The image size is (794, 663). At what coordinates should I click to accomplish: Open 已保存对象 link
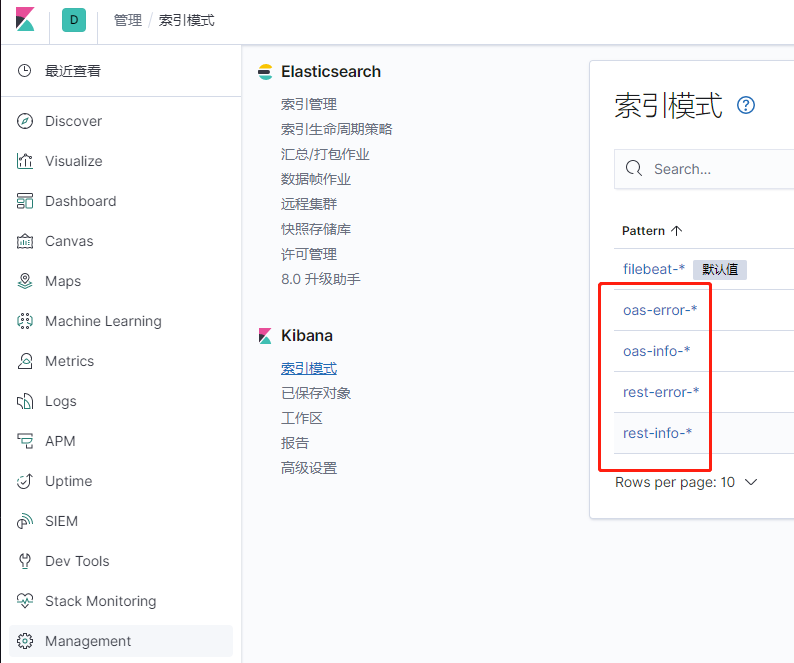point(316,393)
